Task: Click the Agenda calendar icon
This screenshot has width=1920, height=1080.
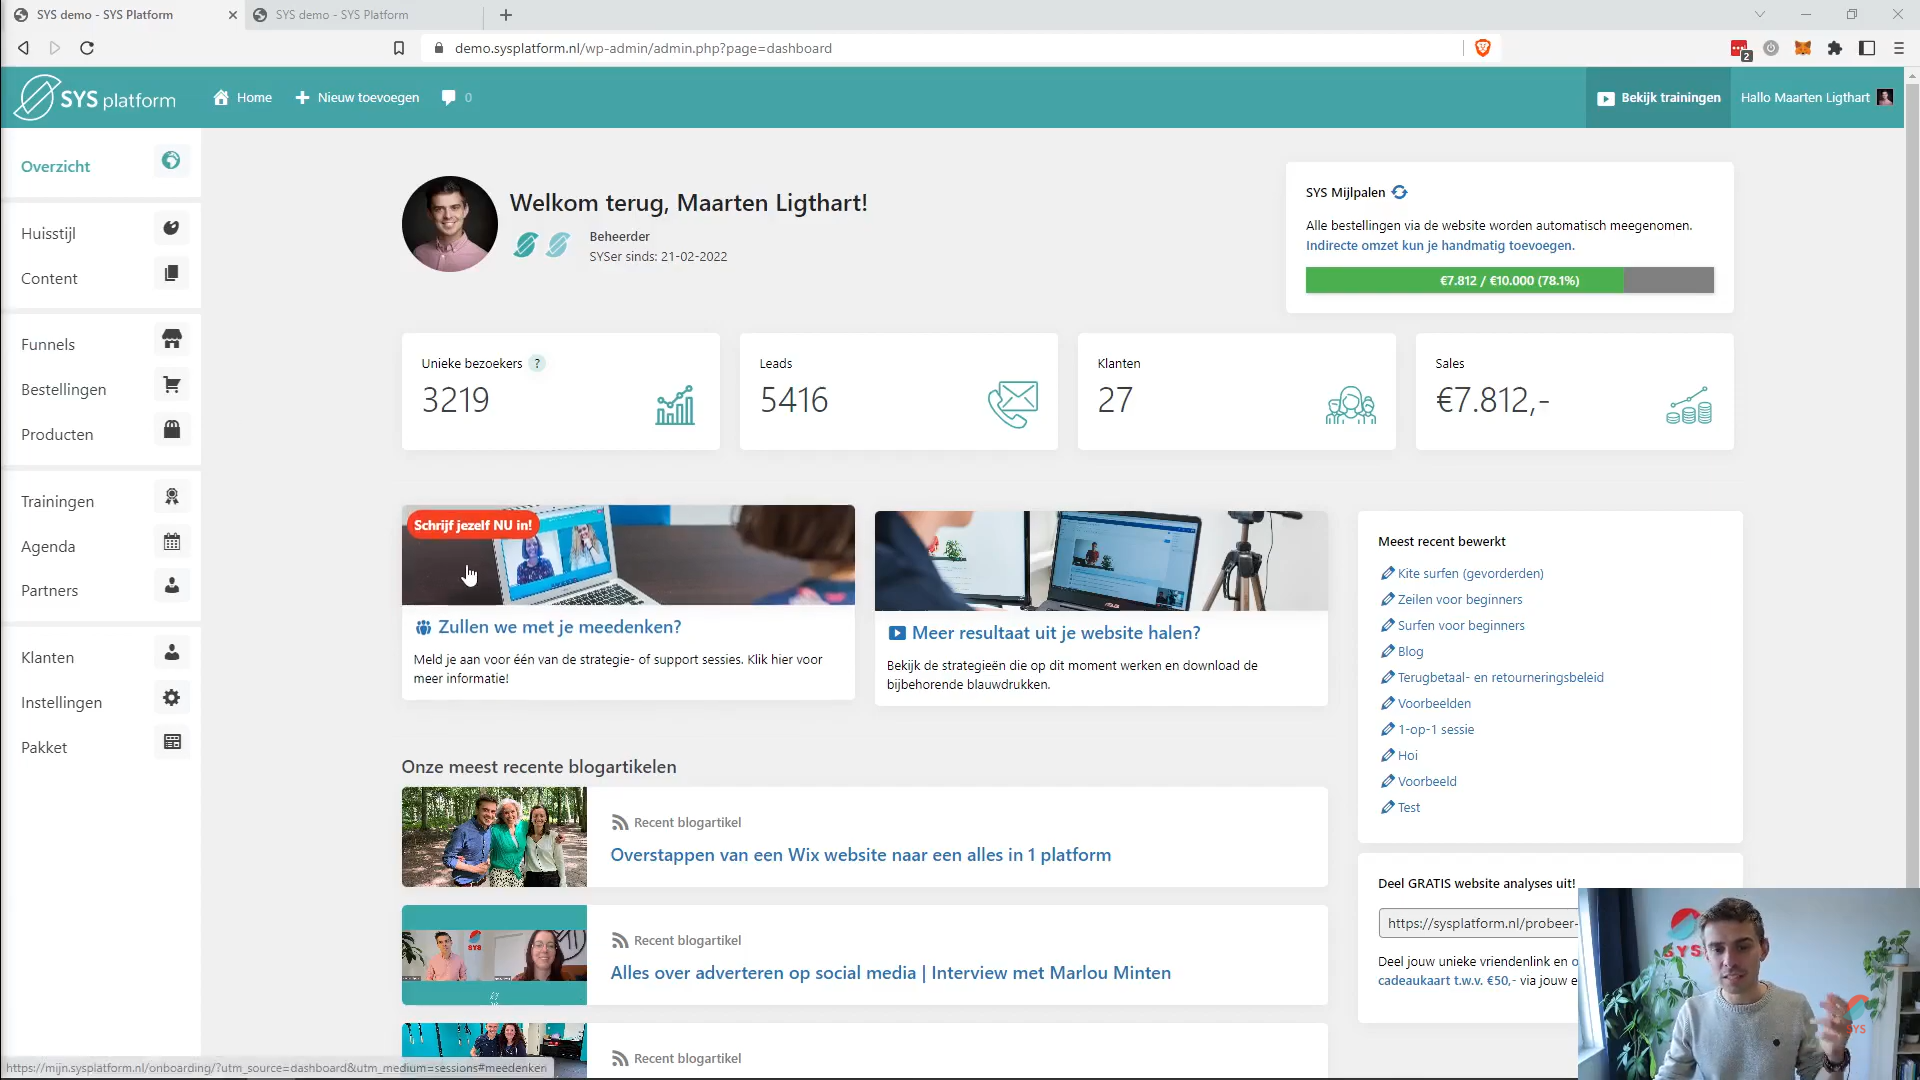Action: pos(172,541)
